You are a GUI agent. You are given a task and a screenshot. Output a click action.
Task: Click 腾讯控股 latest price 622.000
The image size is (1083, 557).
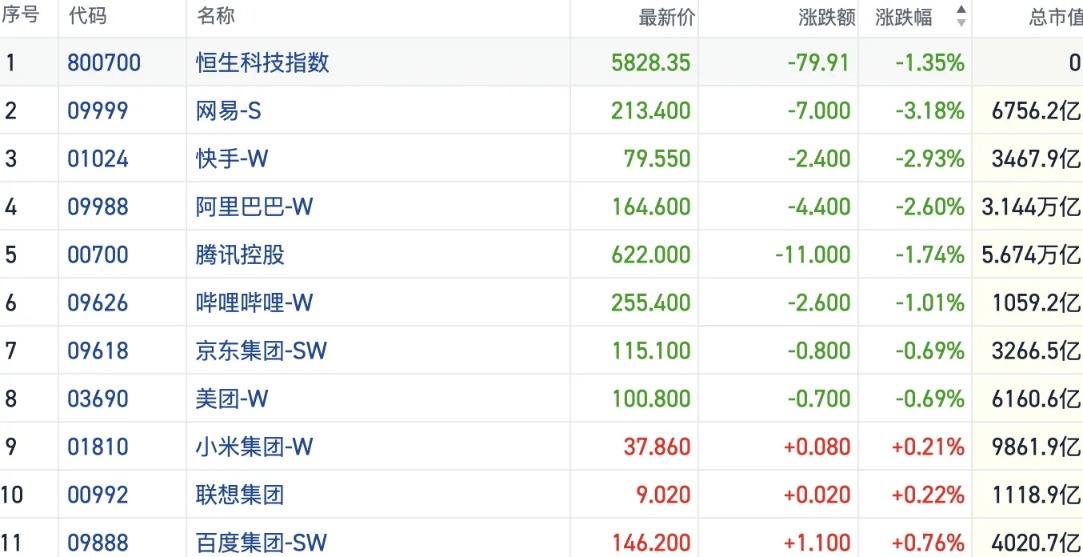coord(650,255)
